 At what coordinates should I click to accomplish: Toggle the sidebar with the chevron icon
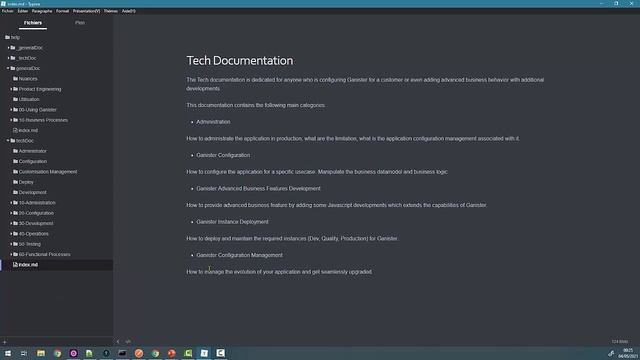(118, 342)
